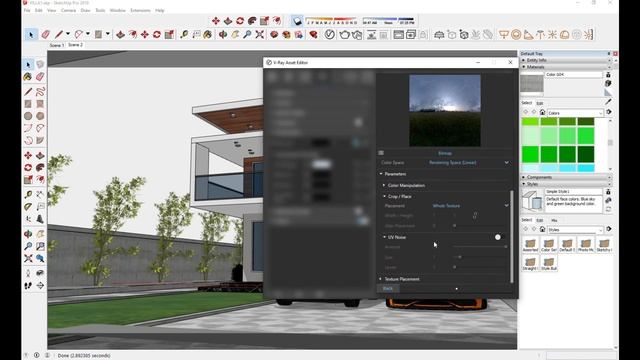
Task: Open the Camera menu
Action: [69, 10]
